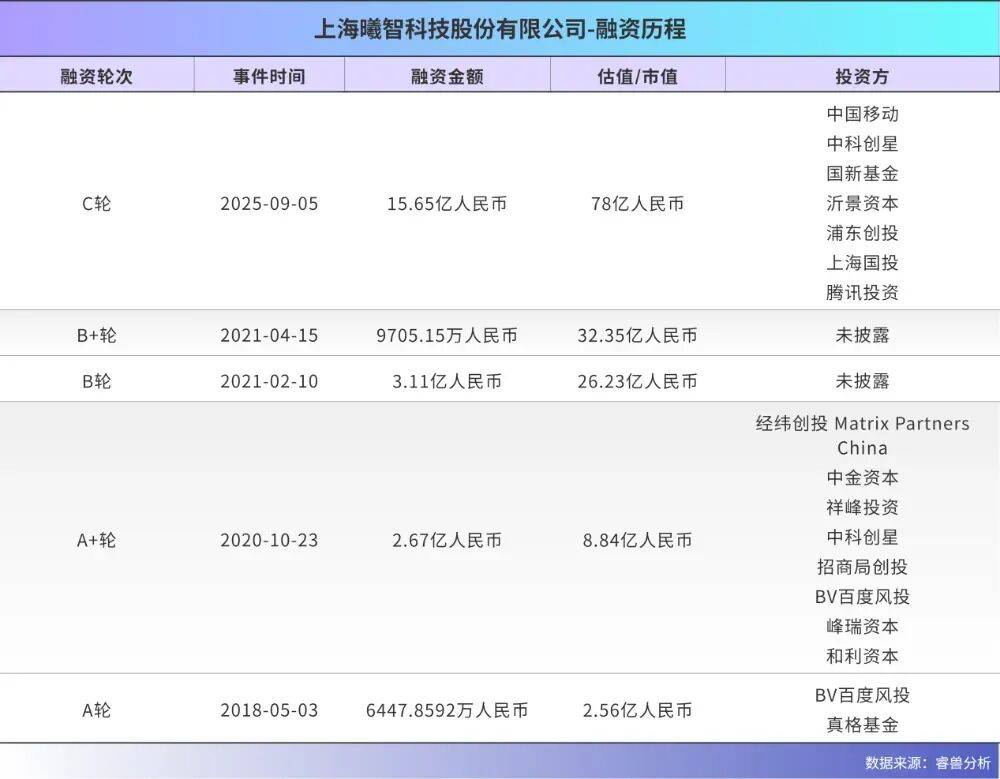Click the investor 经纬创投 Matrix Partners China

pyautogui.click(x=862, y=435)
